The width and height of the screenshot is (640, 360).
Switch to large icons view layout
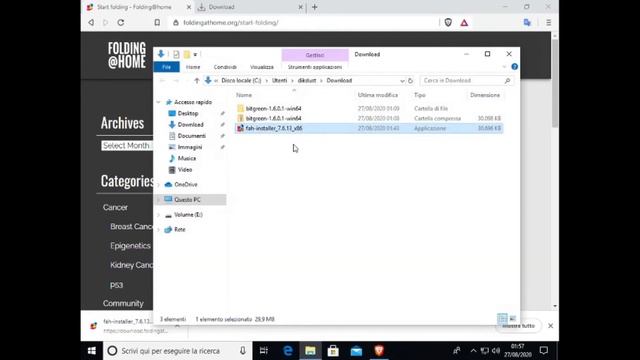coord(513,318)
